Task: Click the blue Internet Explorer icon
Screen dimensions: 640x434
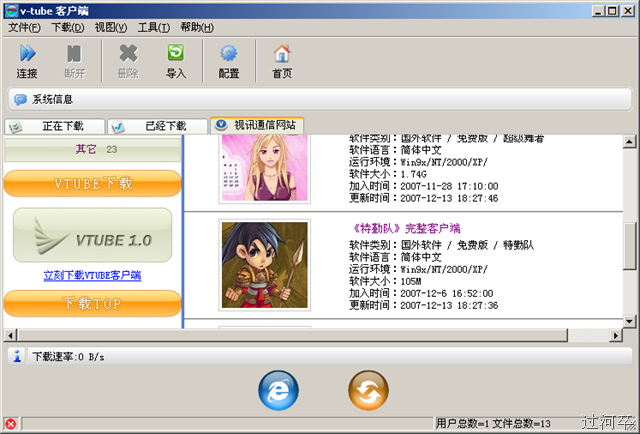Action: 278,390
